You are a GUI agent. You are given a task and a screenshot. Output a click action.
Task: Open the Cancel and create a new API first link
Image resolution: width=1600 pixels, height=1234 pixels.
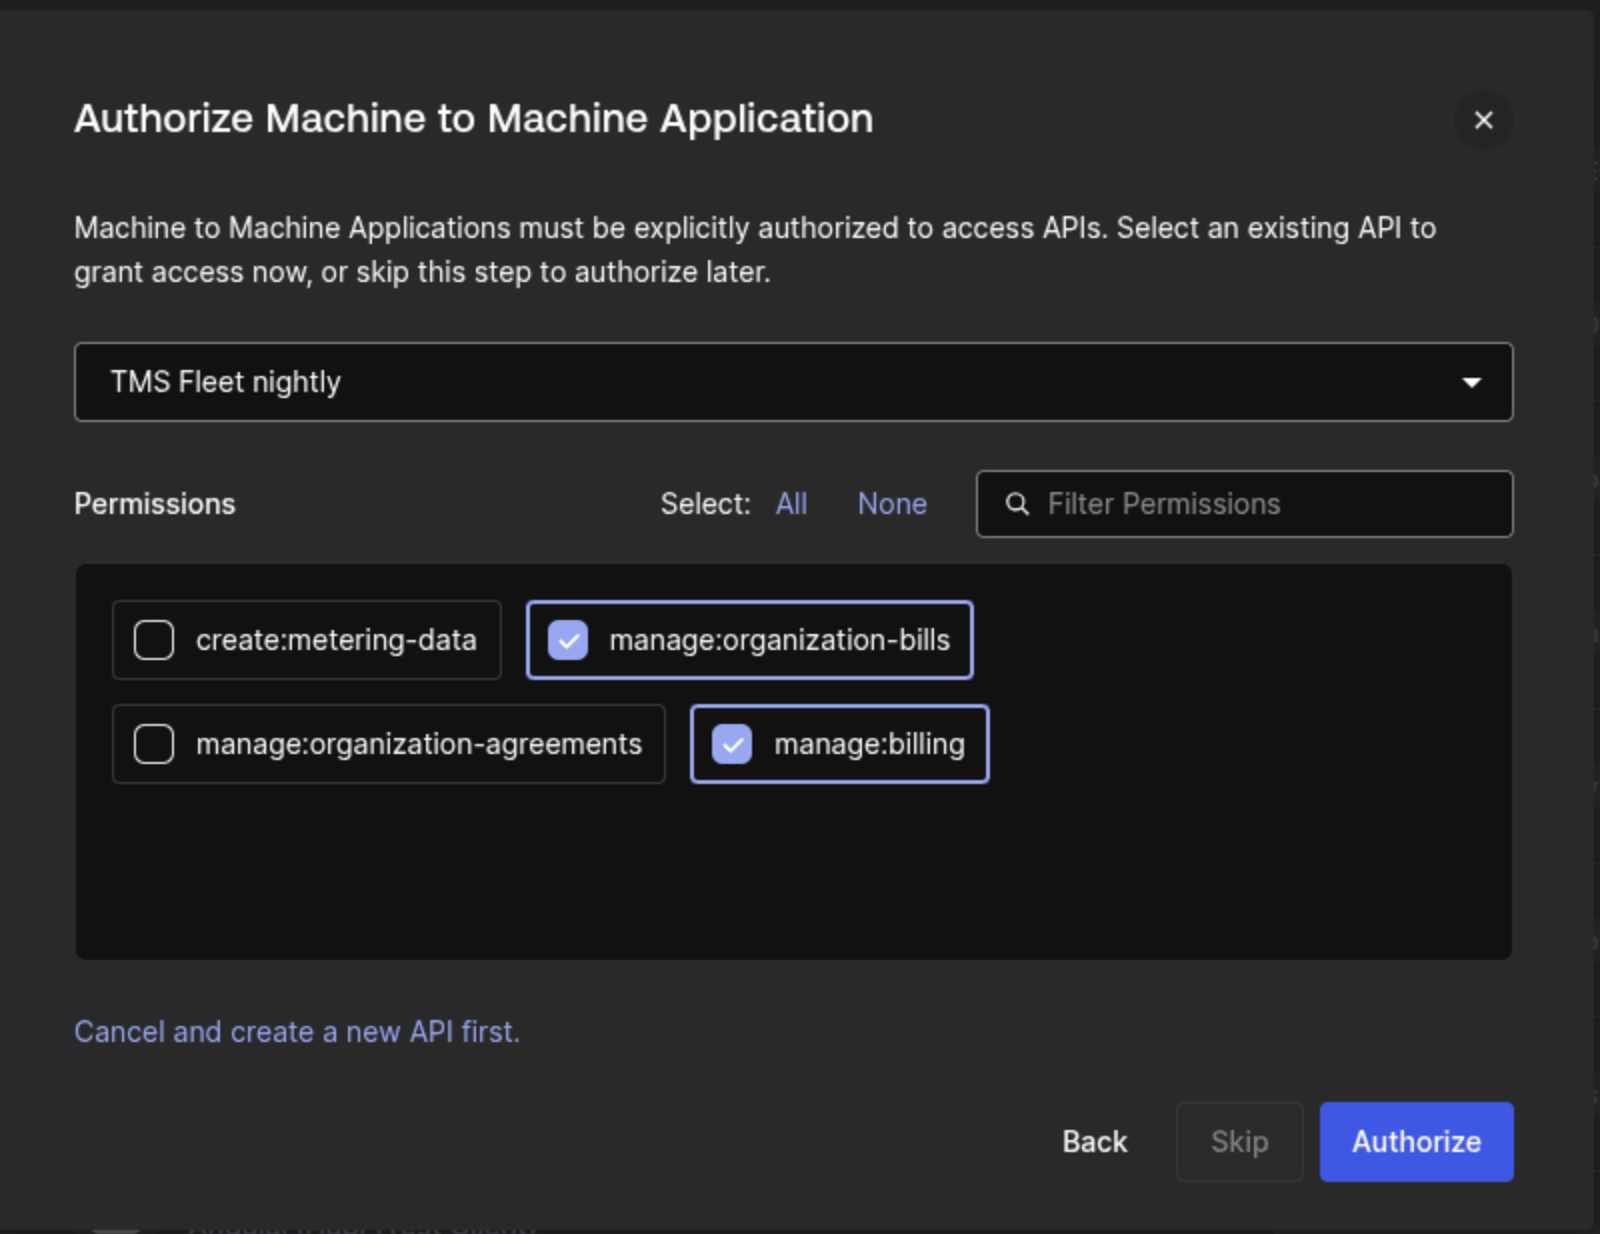click(x=297, y=1032)
